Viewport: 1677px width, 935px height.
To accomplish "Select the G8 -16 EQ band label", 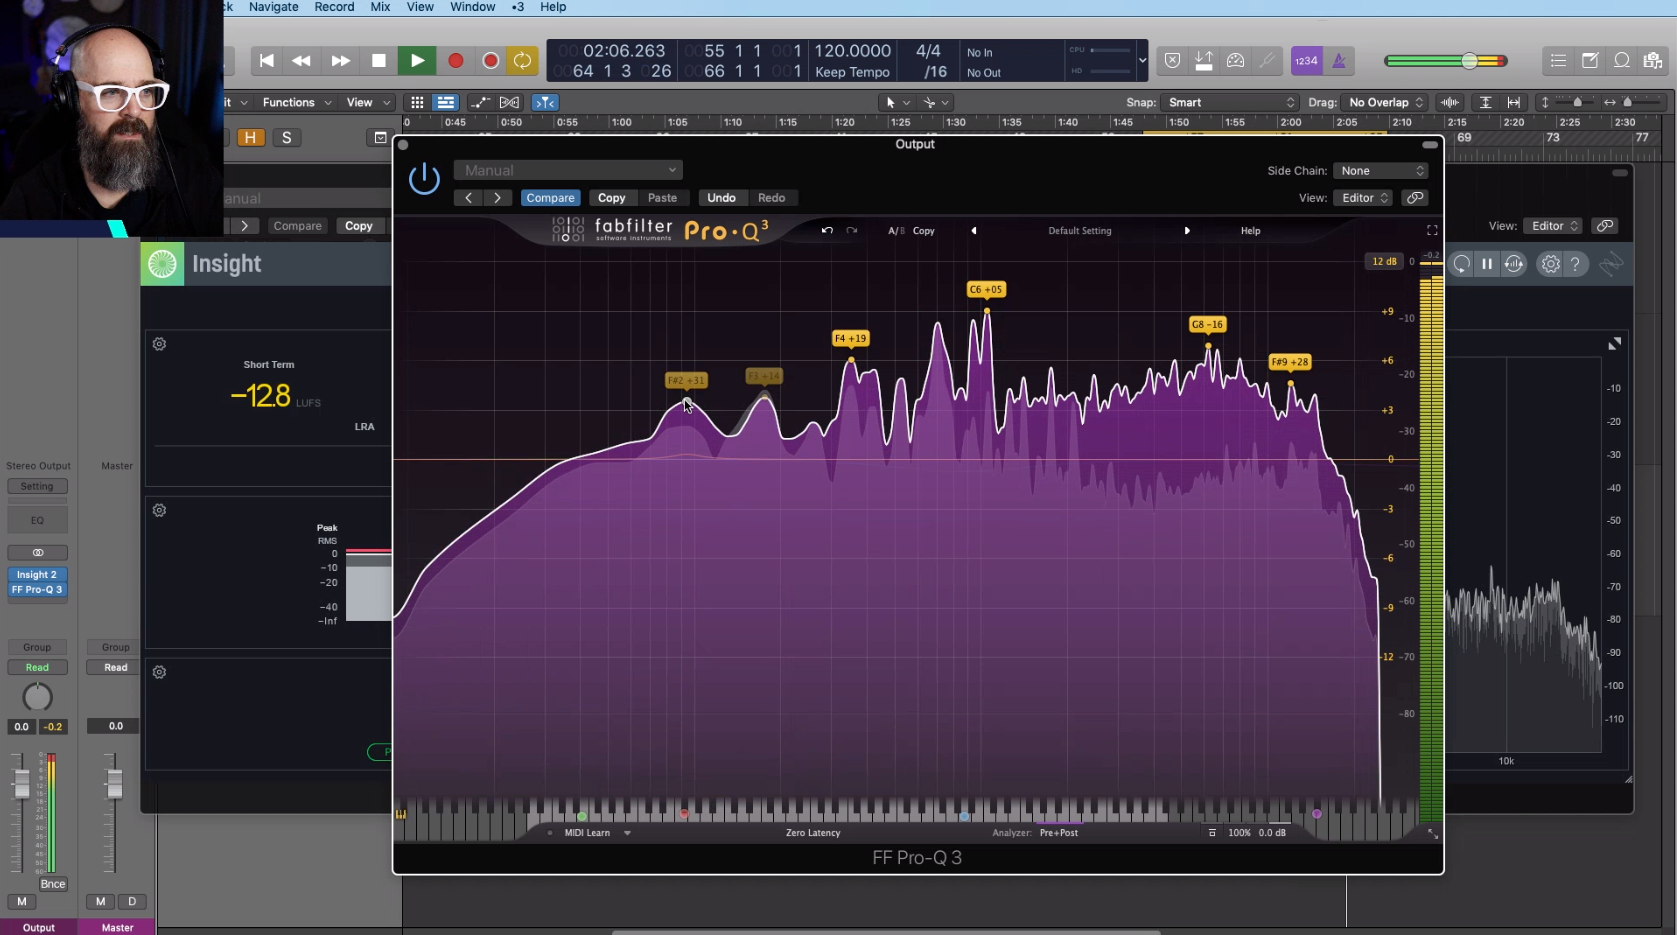I will tap(1208, 324).
